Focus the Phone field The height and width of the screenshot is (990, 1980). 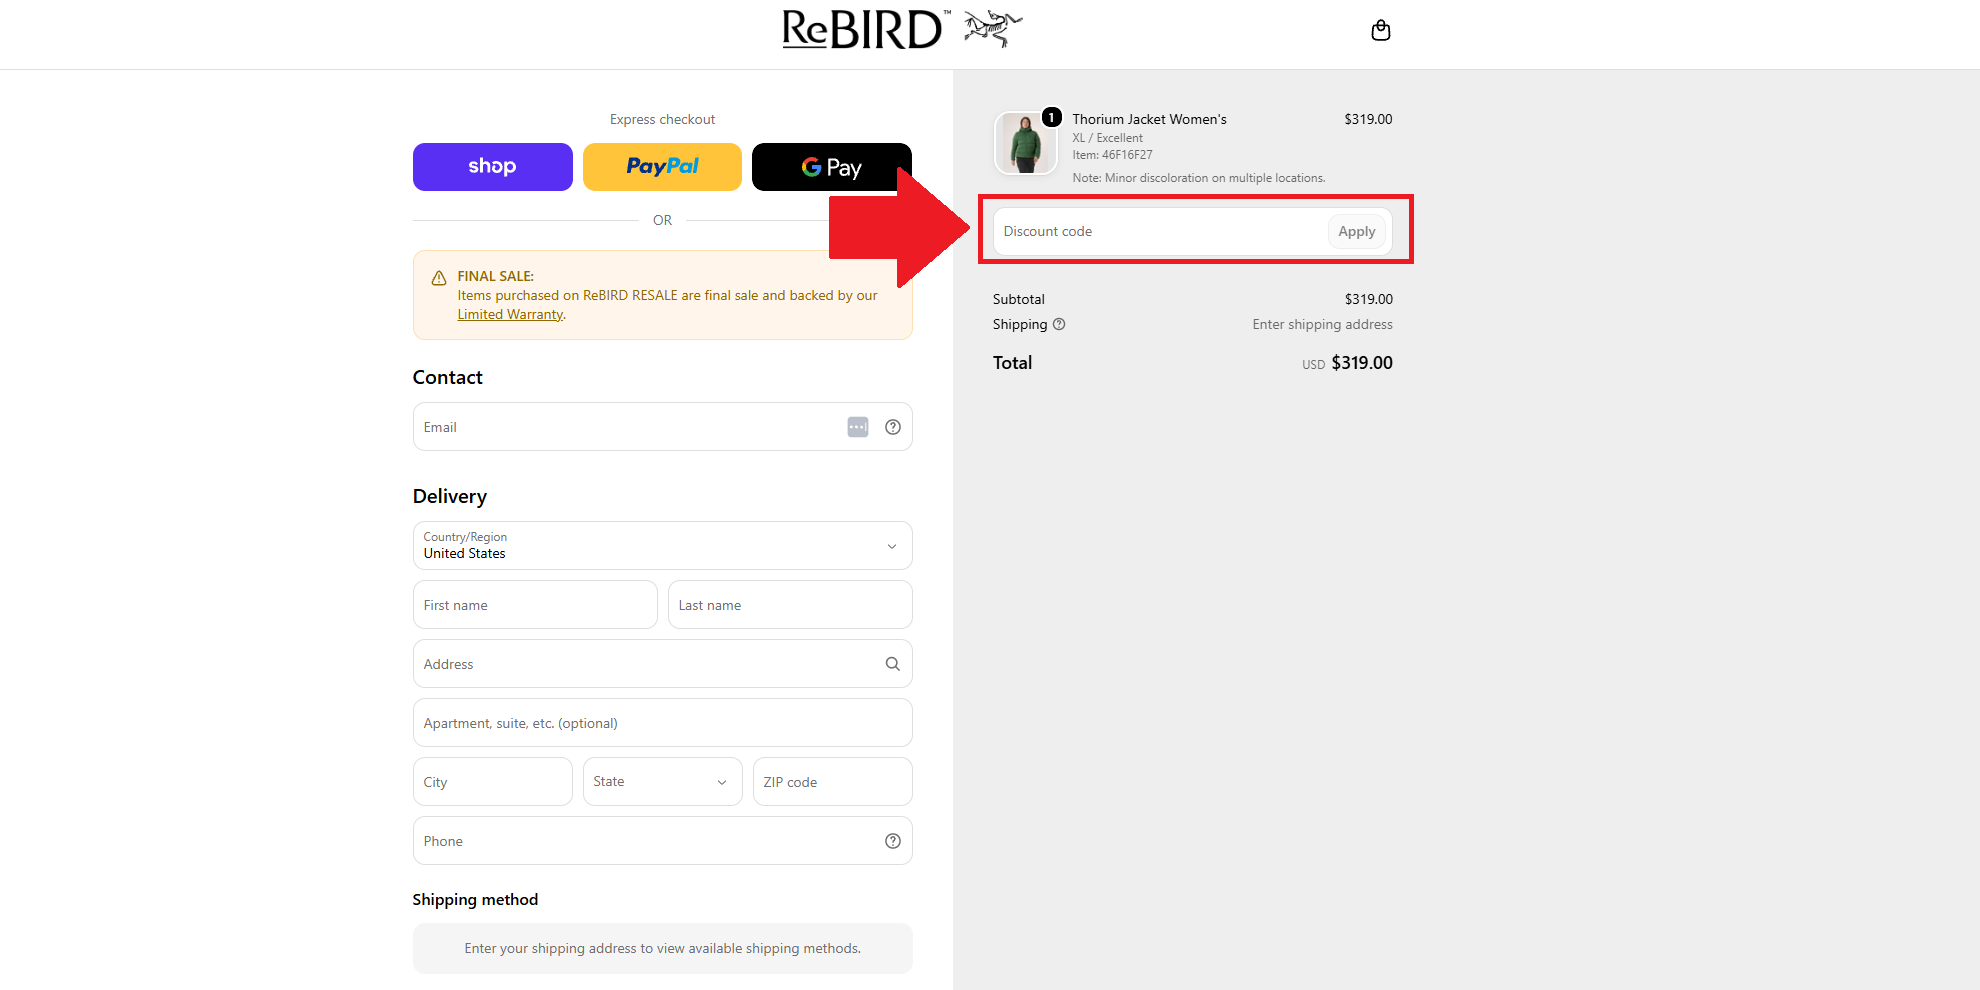pyautogui.click(x=662, y=841)
